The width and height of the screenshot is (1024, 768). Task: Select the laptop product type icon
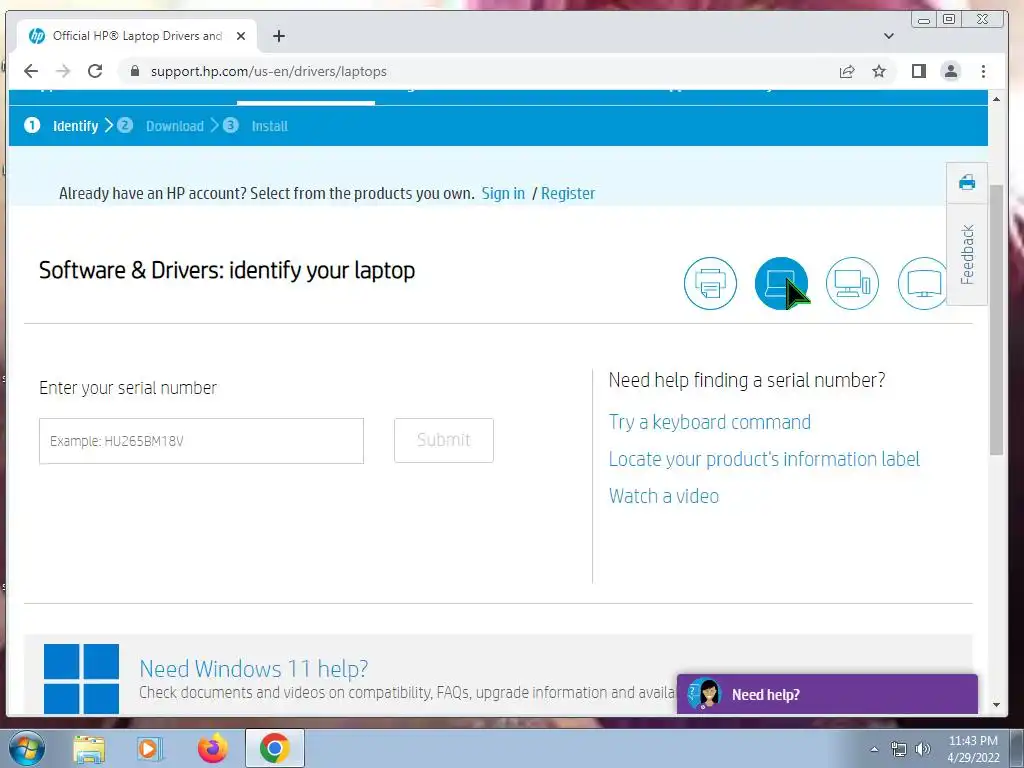(781, 283)
